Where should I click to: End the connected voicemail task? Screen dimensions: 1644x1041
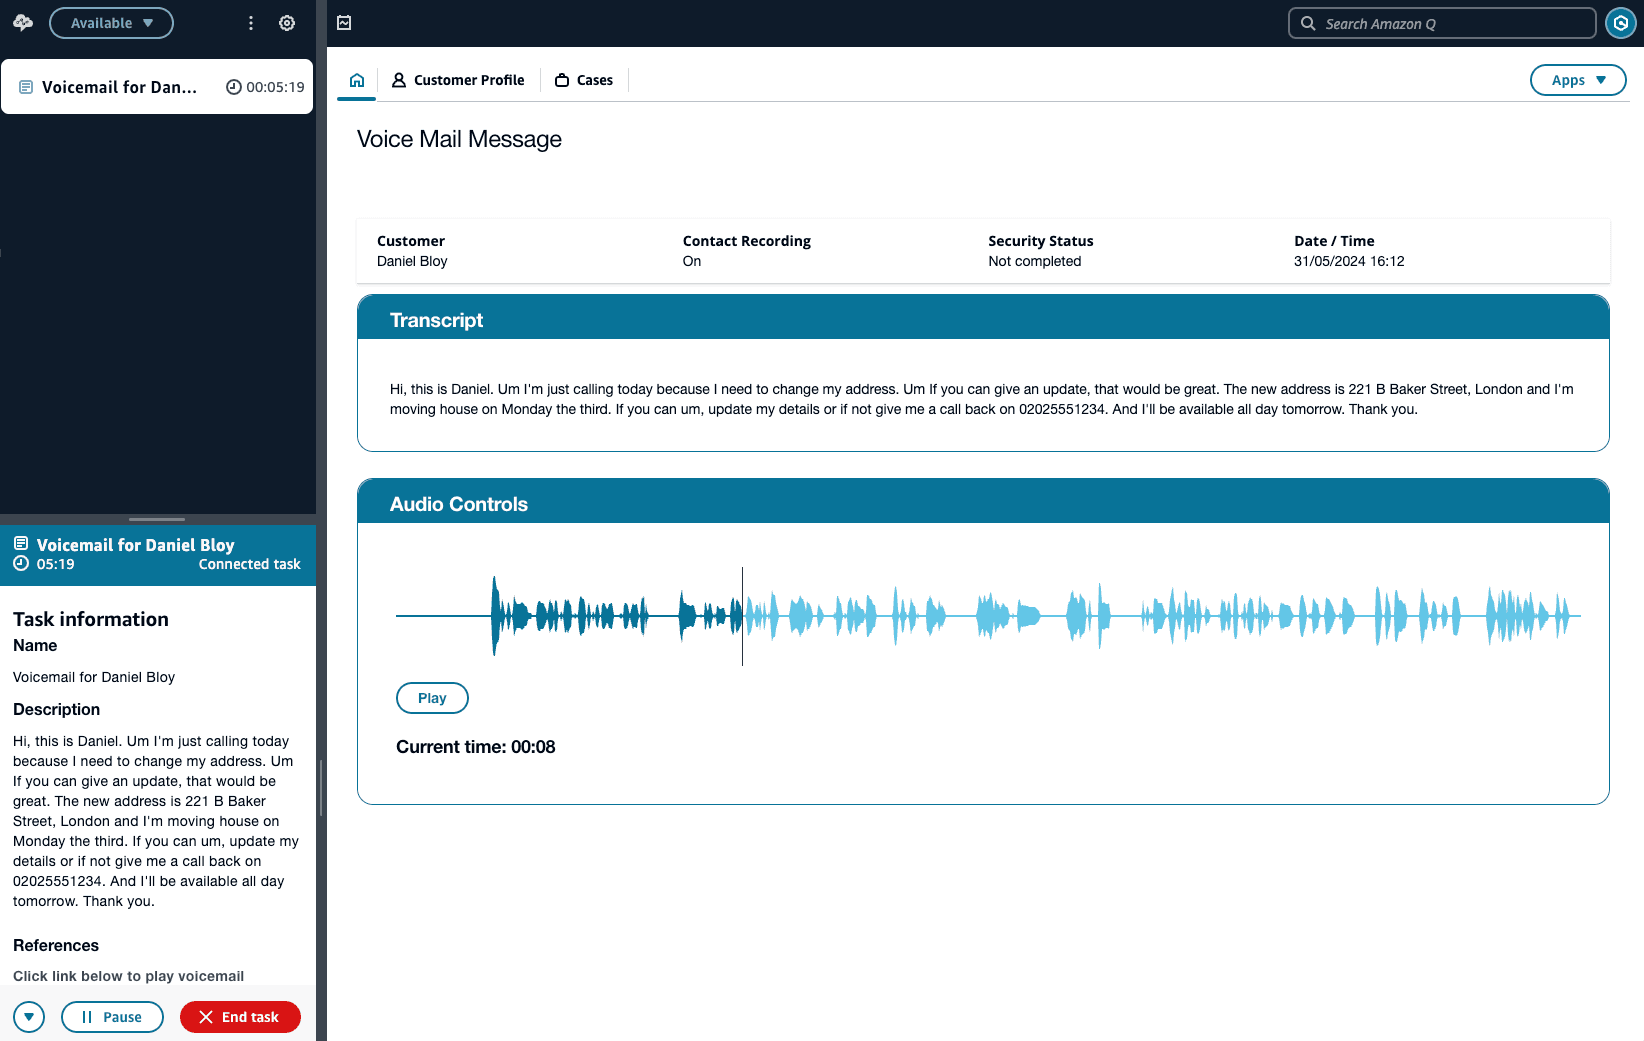coord(240,1016)
